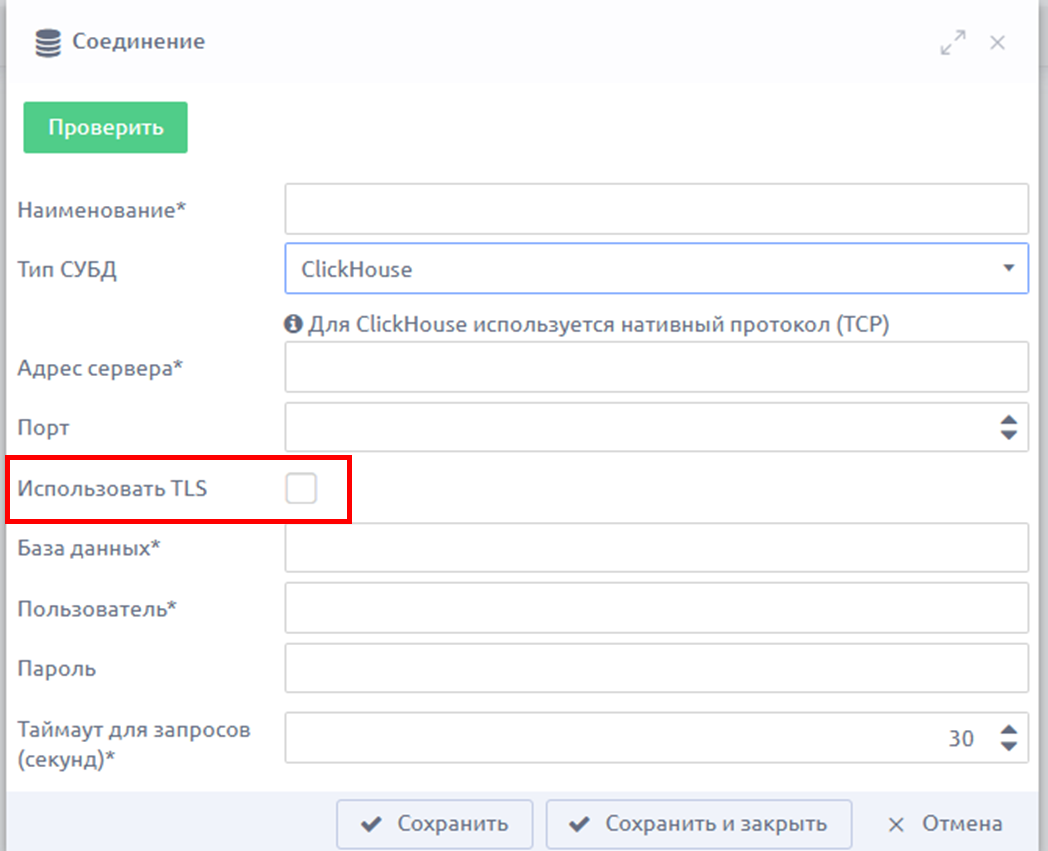Image resolution: width=1048 pixels, height=851 pixels.
Task: Click Сохранить и закрыть button
Action: [698, 824]
